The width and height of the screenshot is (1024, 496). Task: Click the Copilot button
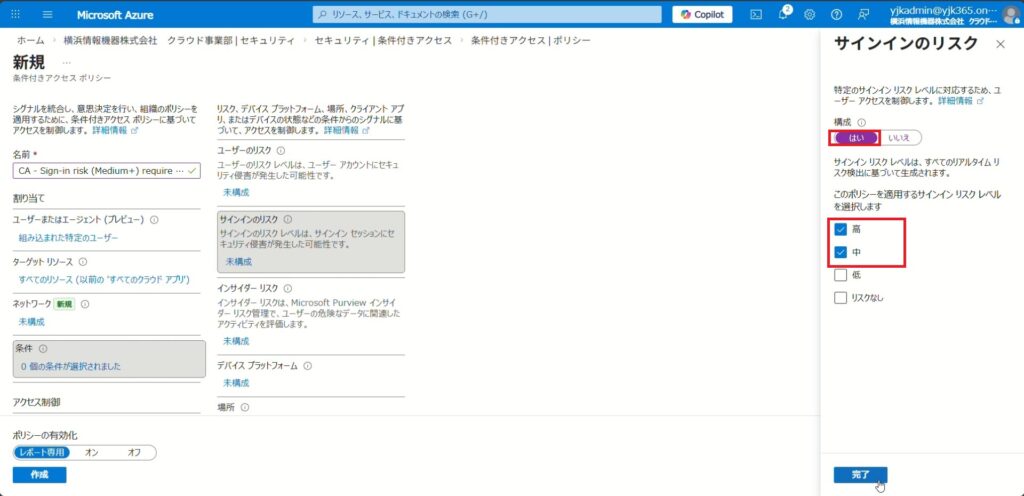coord(702,14)
